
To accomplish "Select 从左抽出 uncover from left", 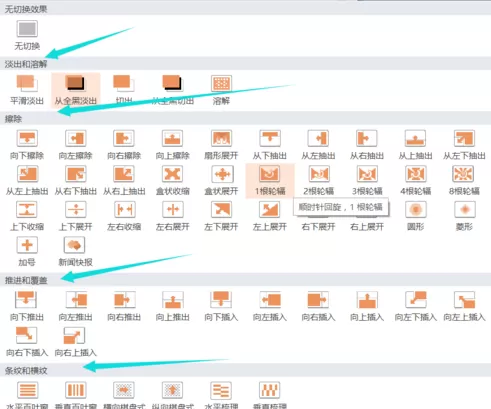I will pyautogui.click(x=318, y=145).
